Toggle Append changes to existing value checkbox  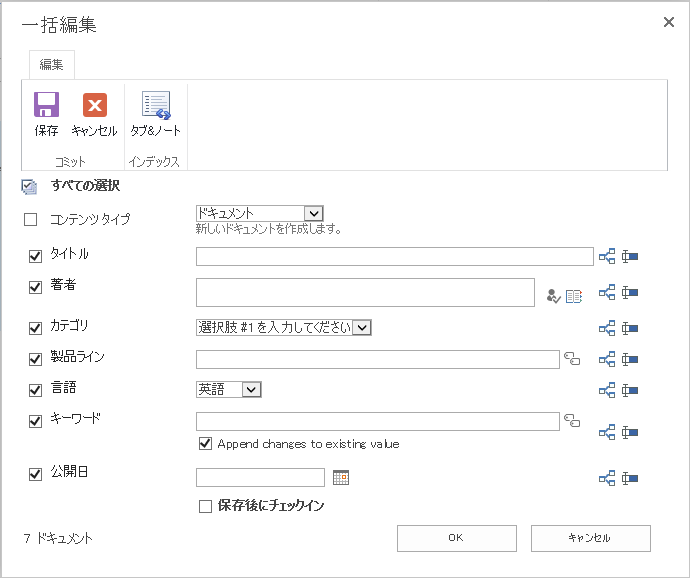206,443
